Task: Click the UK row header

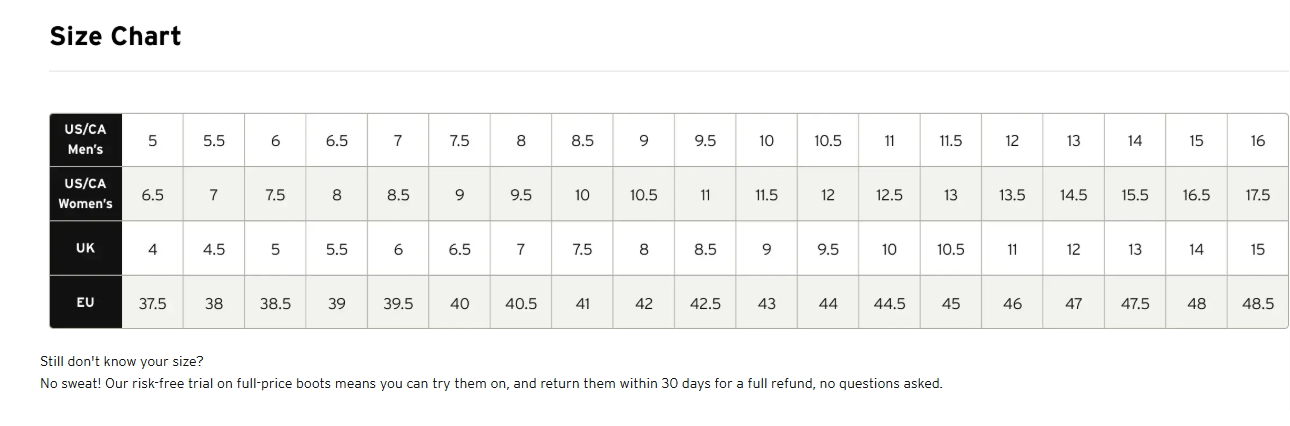Action: click(85, 248)
